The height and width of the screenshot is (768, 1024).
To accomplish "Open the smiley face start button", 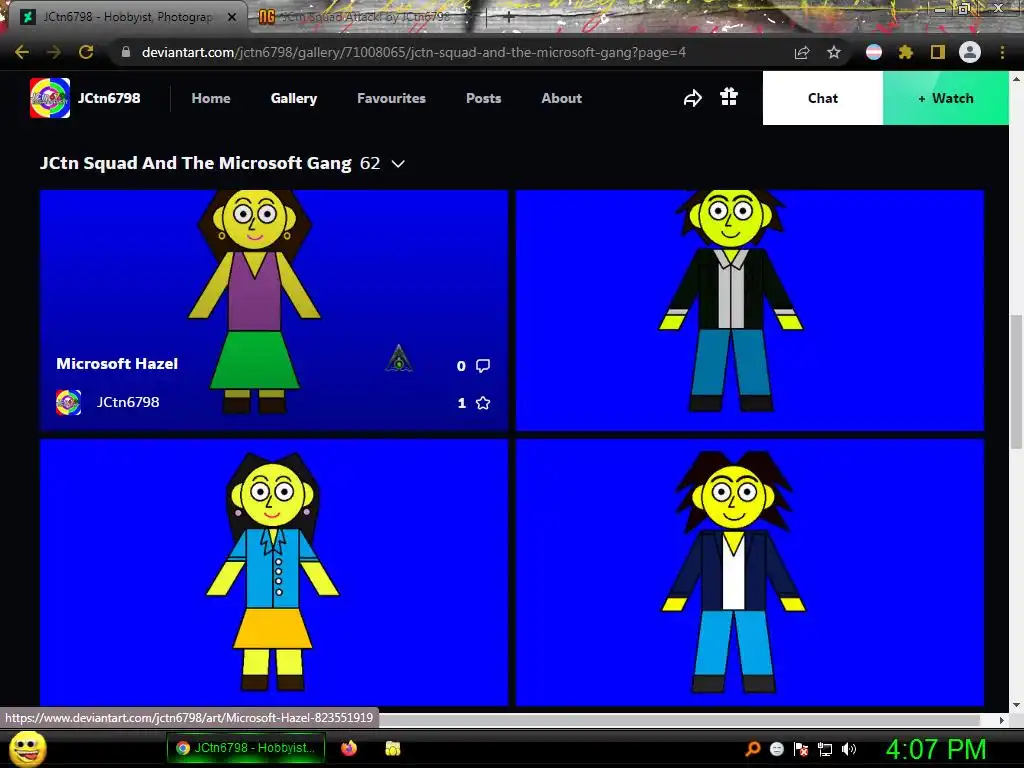I will (x=28, y=748).
